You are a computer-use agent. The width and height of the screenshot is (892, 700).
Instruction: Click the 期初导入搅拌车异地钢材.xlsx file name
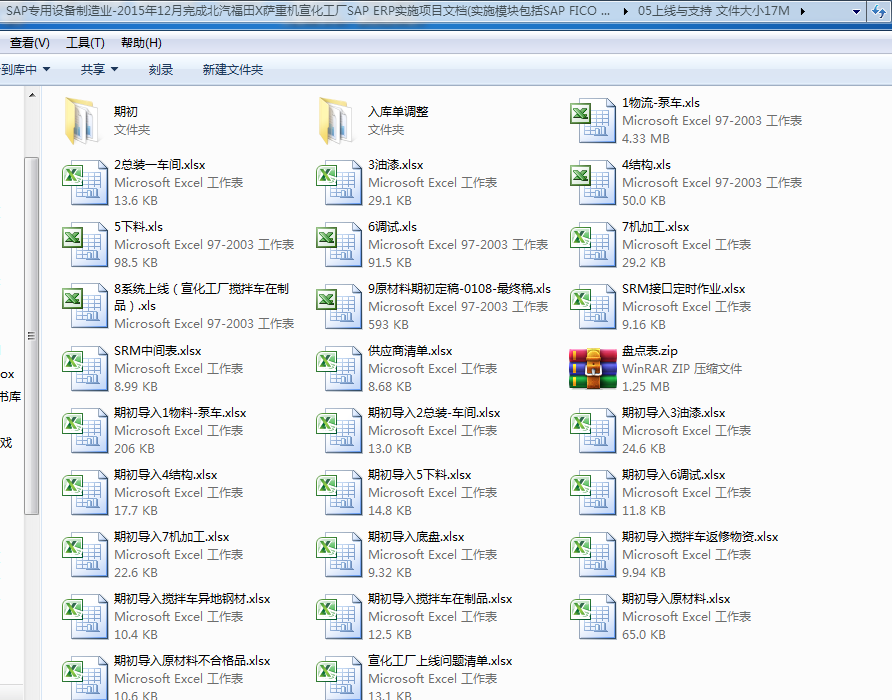point(192,599)
